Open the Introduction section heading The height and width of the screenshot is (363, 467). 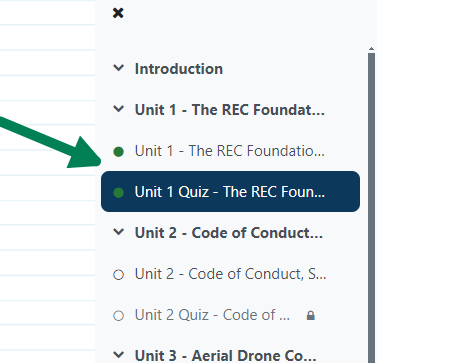pos(179,69)
